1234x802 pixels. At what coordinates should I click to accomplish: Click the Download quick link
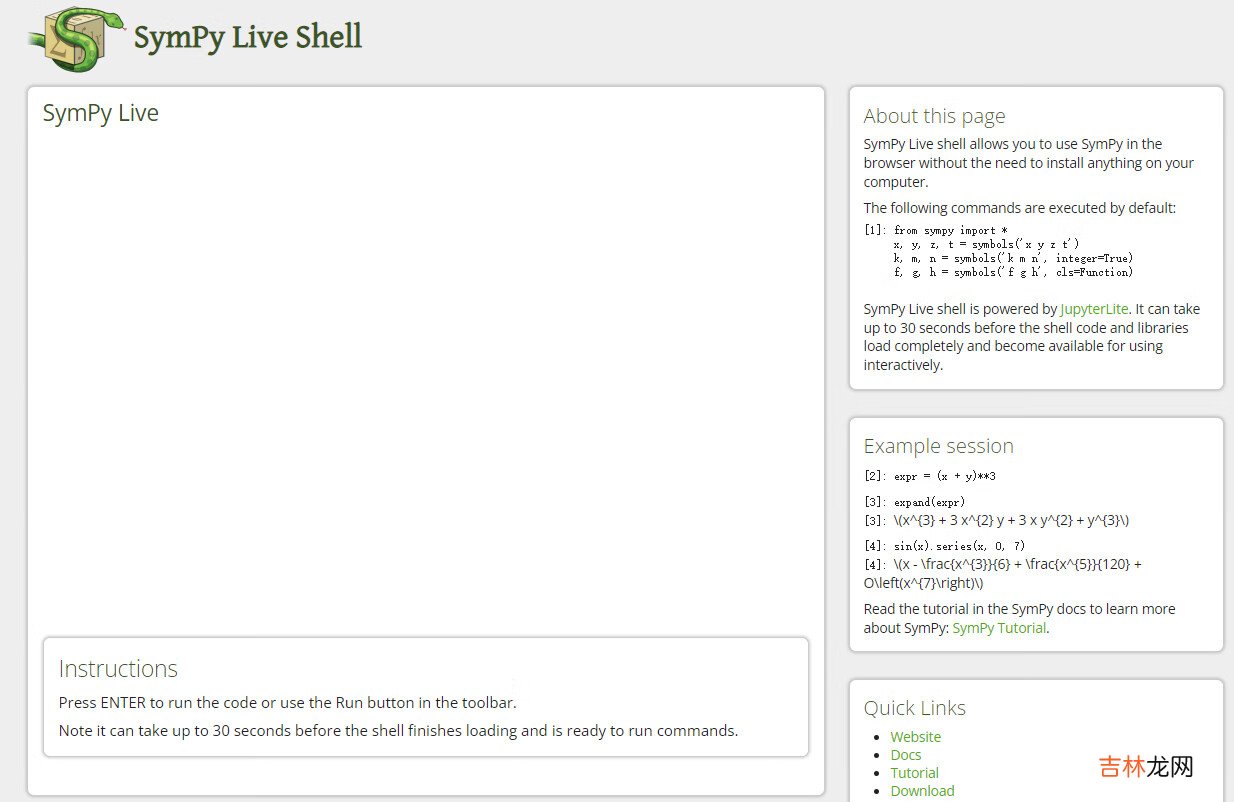[x=922, y=791]
